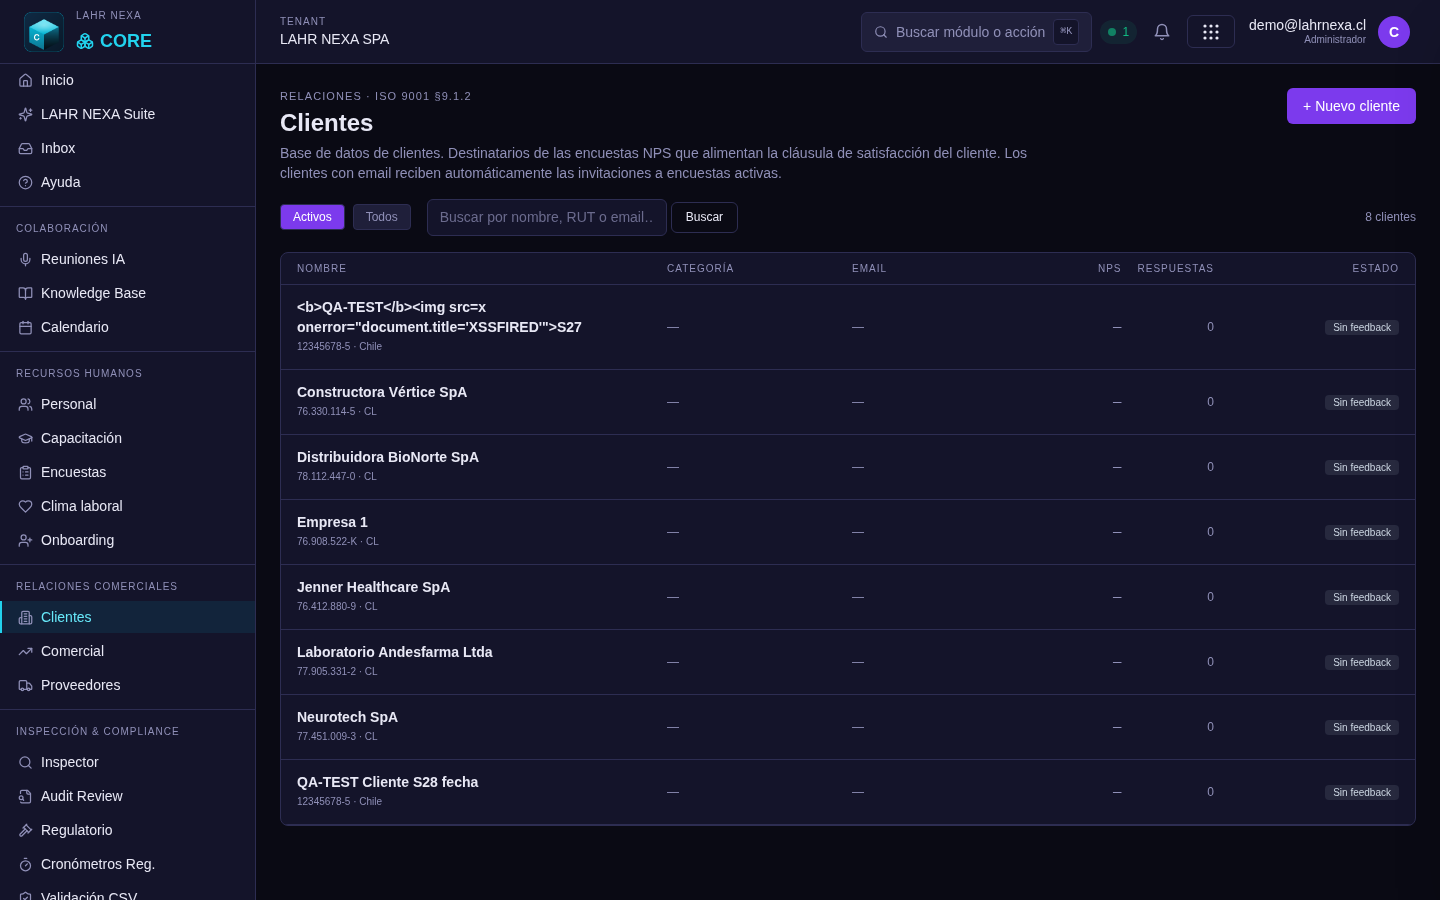Open Audit Review document icon
The image size is (1440, 900).
(x=26, y=796)
